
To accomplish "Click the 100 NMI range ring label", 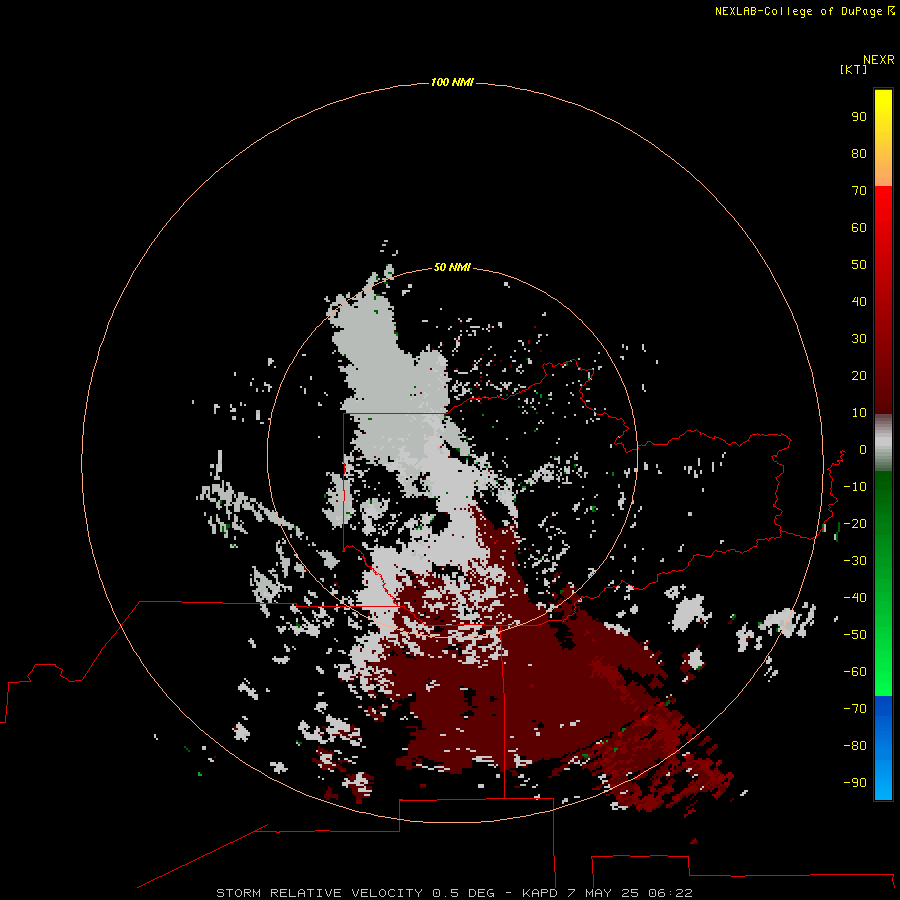I will [452, 83].
